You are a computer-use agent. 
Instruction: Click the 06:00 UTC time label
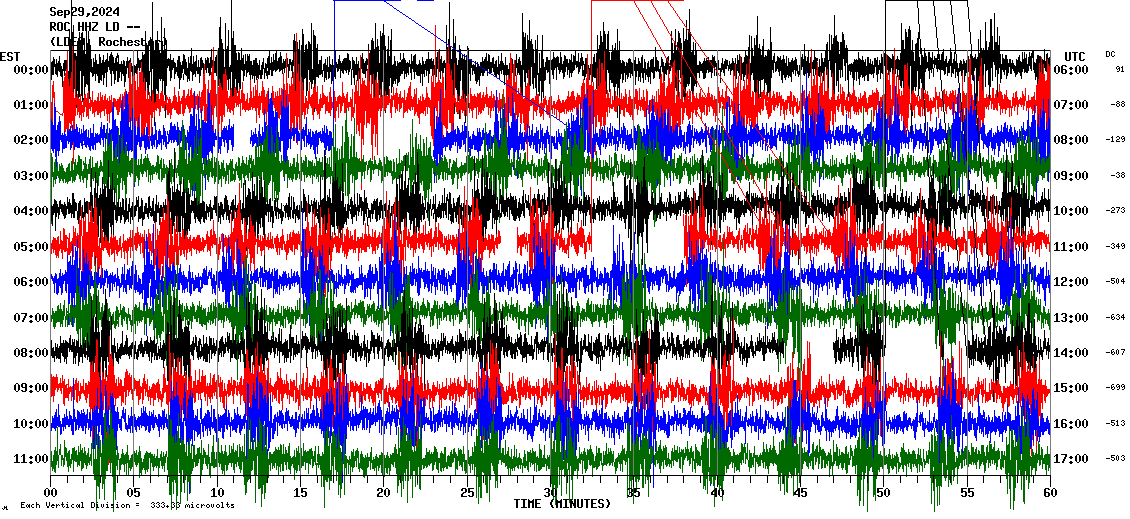(1071, 70)
